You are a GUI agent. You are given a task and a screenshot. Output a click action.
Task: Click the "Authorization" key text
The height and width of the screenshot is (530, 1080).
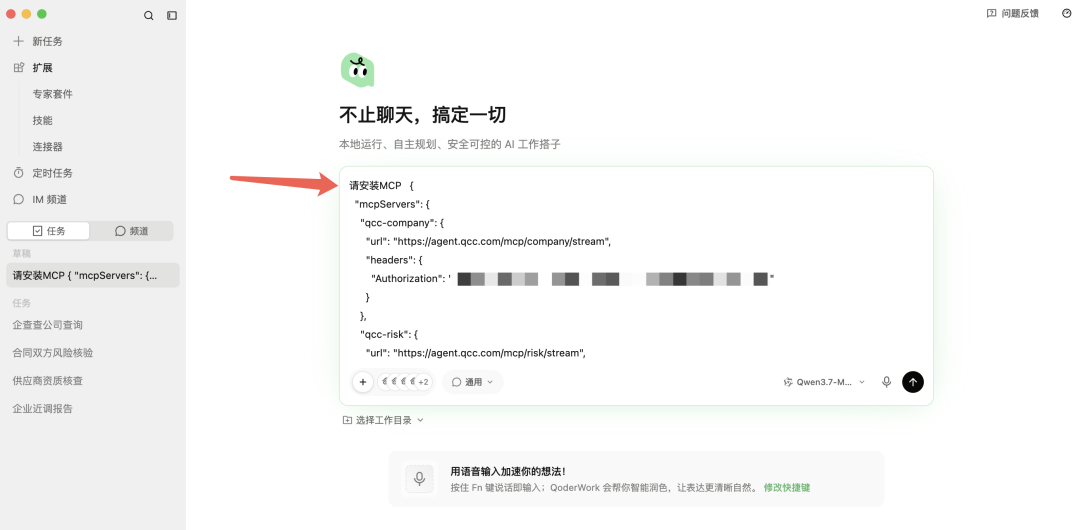[406, 278]
